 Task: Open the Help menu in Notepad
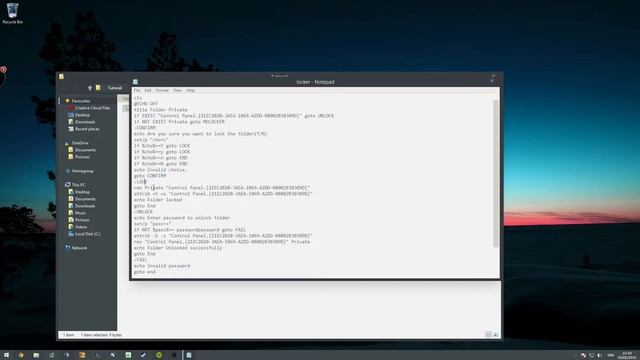(x=190, y=90)
